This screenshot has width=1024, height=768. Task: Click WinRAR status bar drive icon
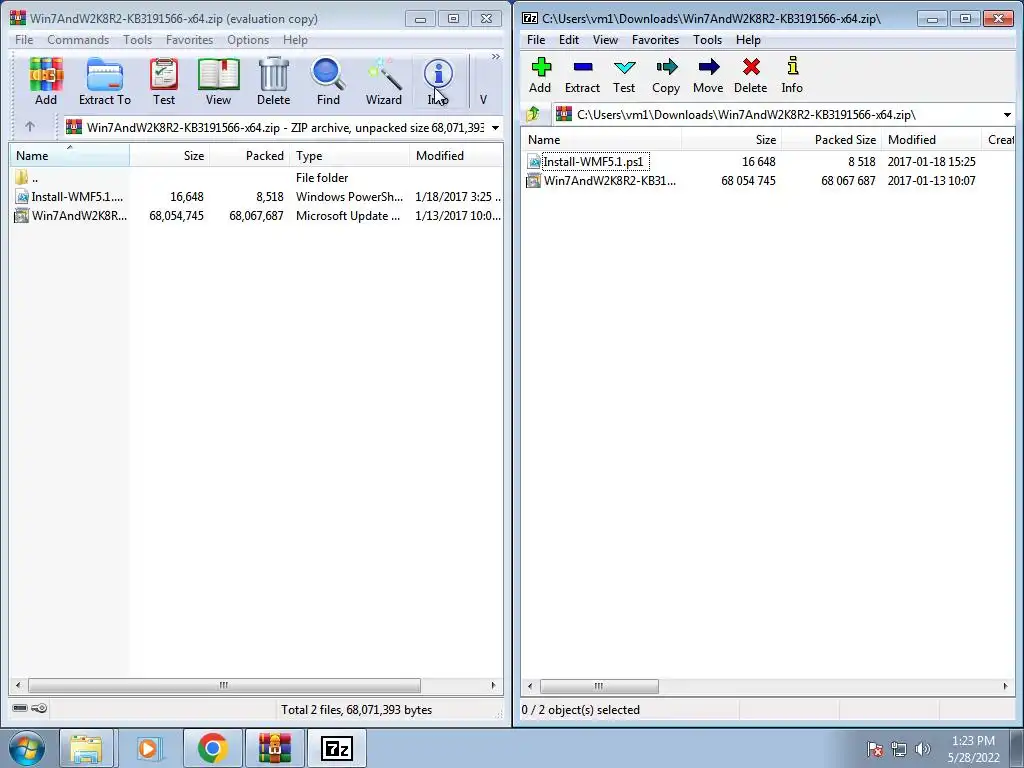[x=20, y=708]
